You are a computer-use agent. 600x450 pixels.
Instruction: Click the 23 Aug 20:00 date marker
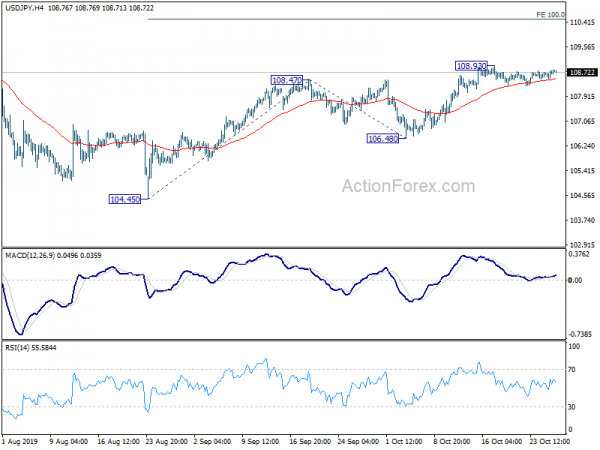165,442
